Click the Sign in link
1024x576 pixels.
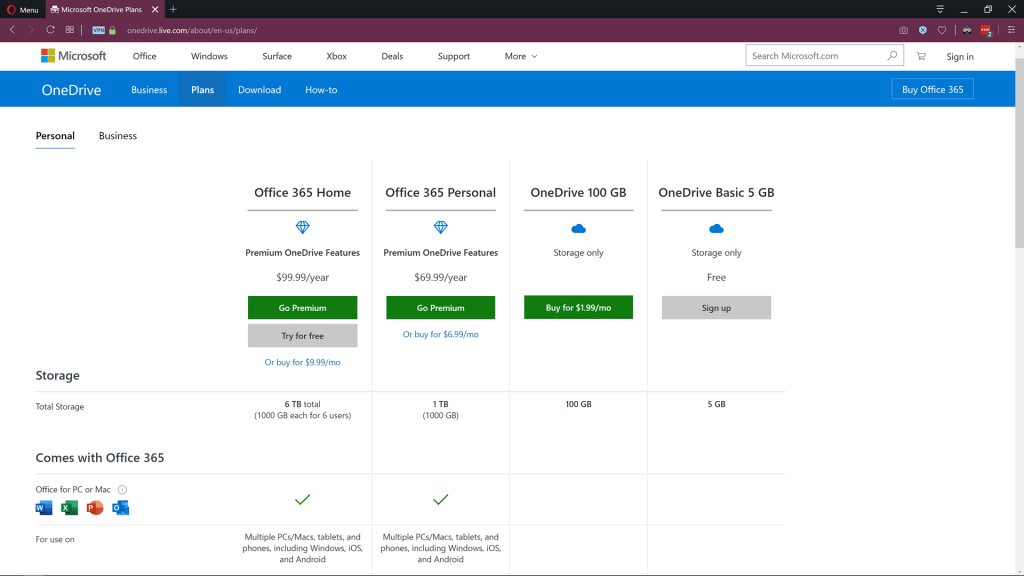point(959,57)
